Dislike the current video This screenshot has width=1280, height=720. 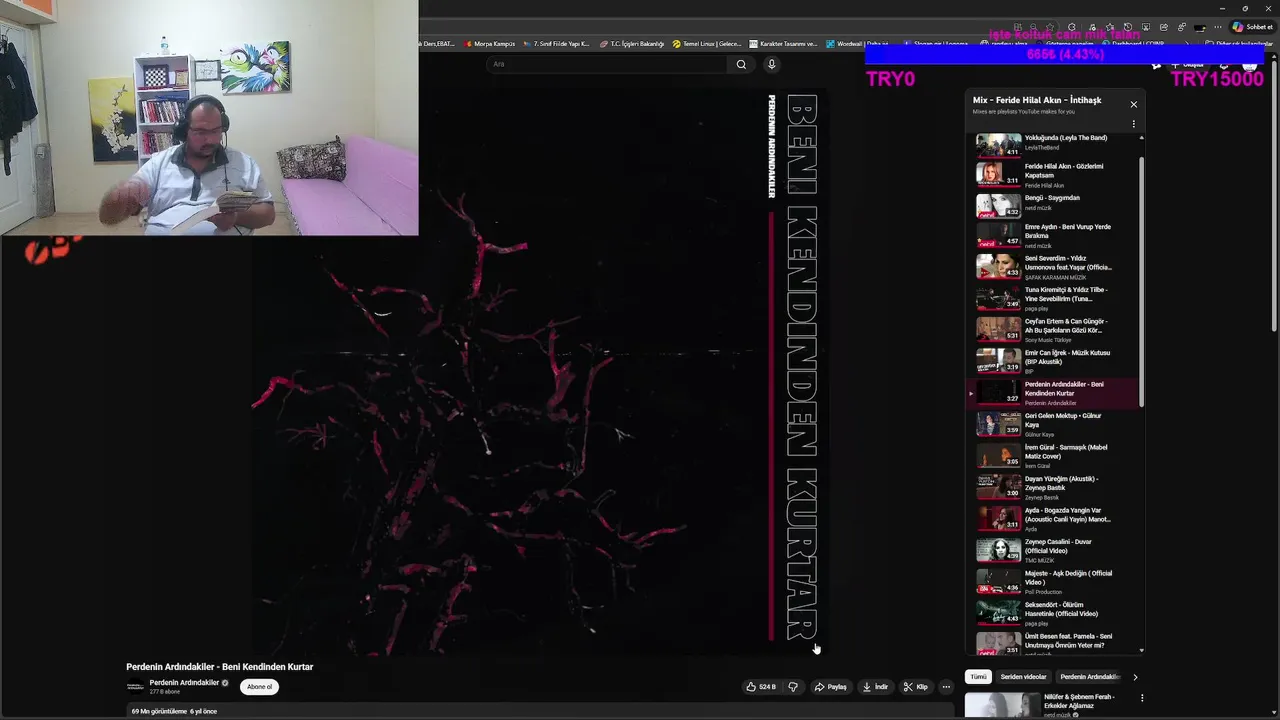[x=793, y=687]
